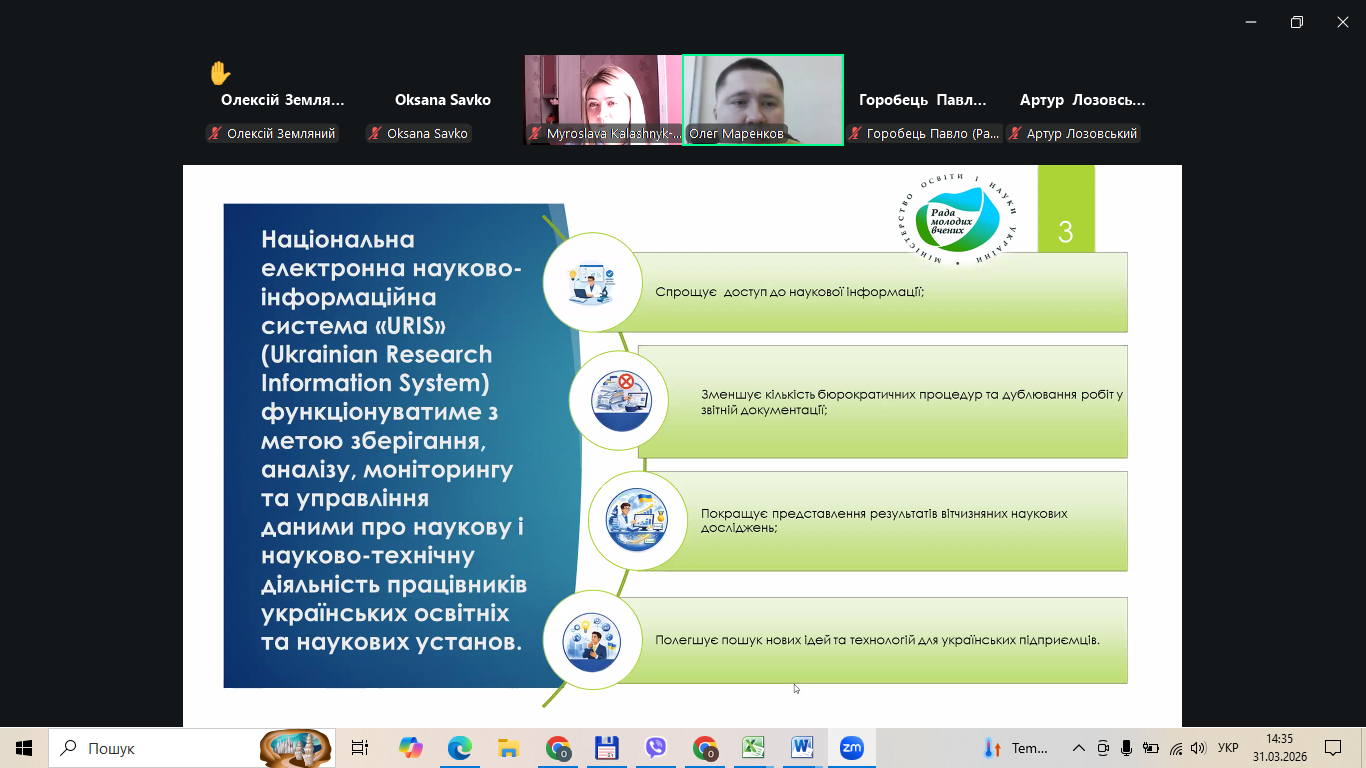The height and width of the screenshot is (768, 1366).
Task: Open the clock showing 14:35 31.03.2026
Action: pyautogui.click(x=1279, y=748)
